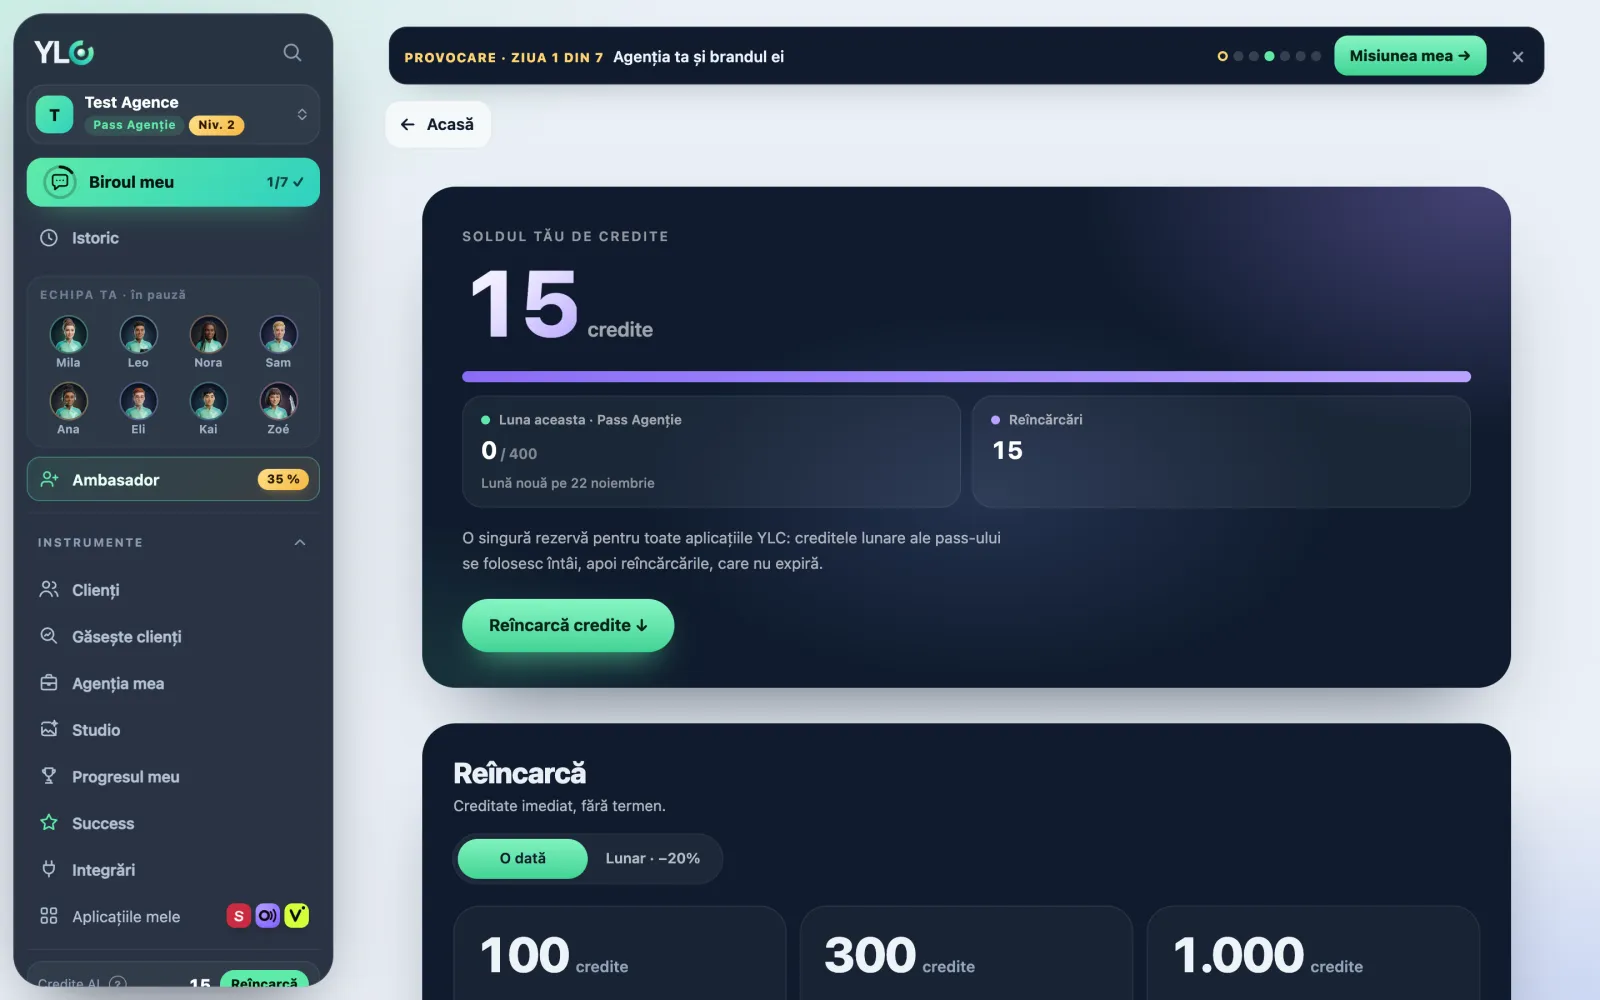Collapse the Instrumente section
Image resolution: width=1600 pixels, height=1000 pixels.
(x=300, y=542)
